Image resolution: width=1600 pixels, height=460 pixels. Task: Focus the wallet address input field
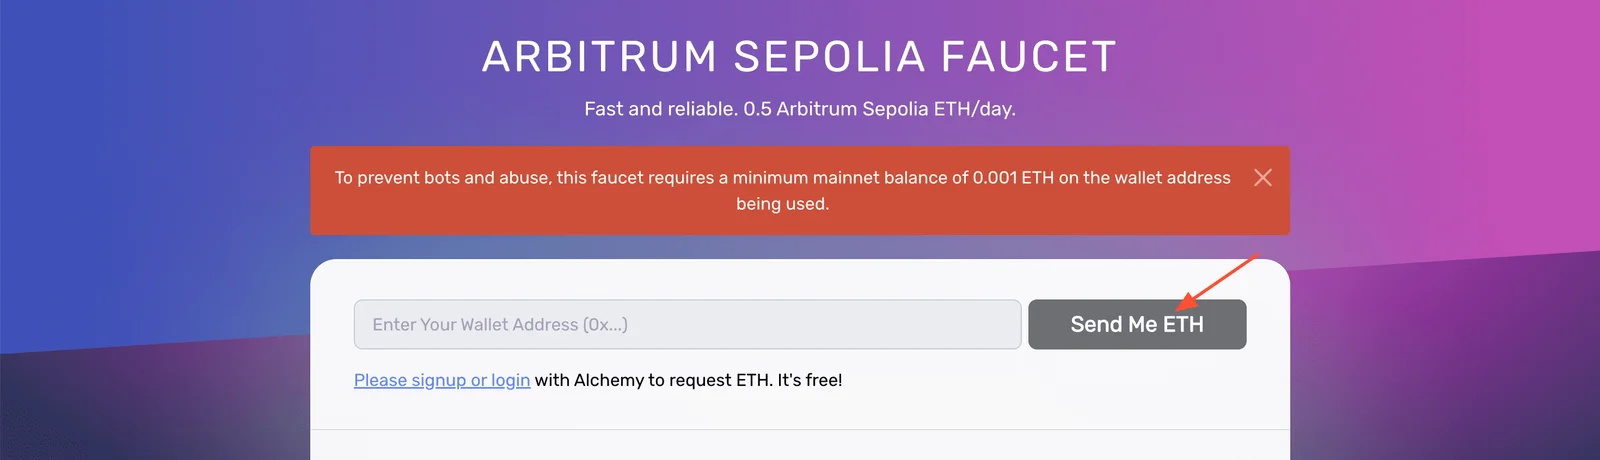pyautogui.click(x=687, y=324)
